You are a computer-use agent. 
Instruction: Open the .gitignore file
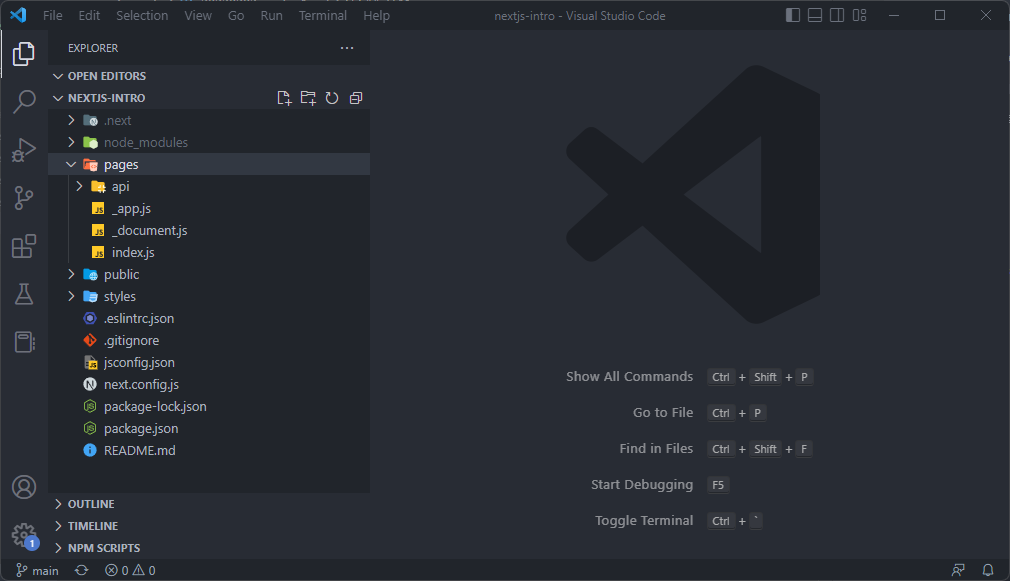click(209, 340)
